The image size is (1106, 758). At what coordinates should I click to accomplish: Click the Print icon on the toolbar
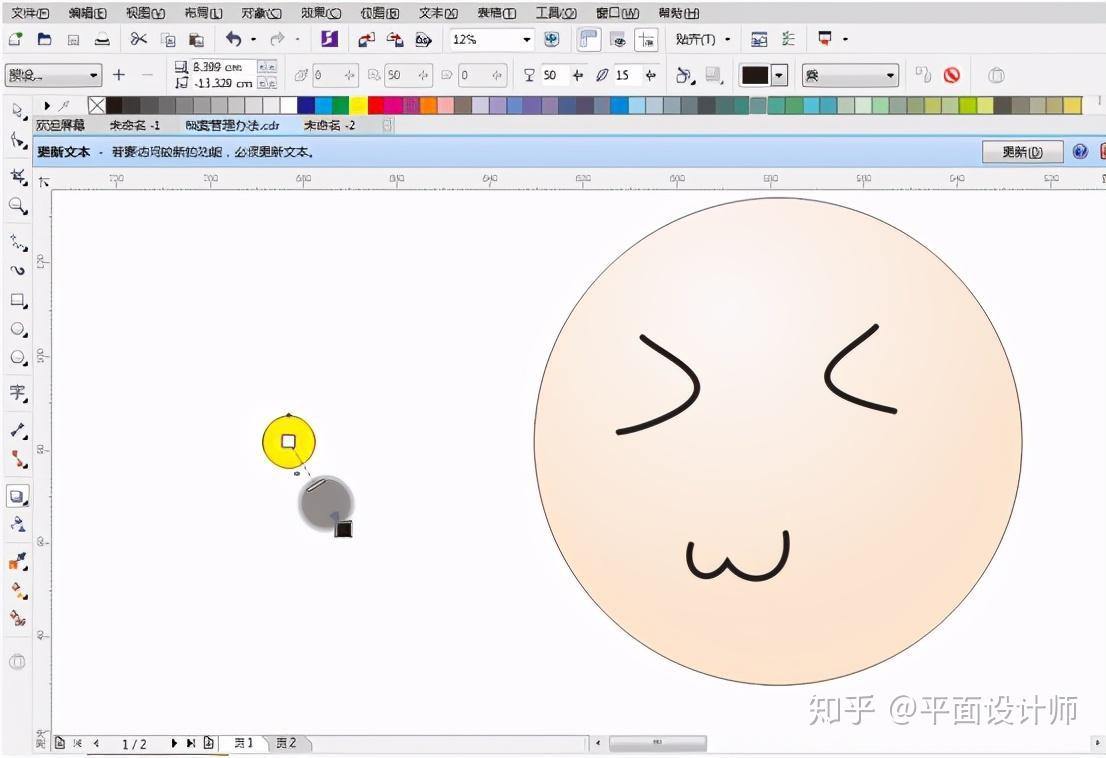[x=101, y=39]
